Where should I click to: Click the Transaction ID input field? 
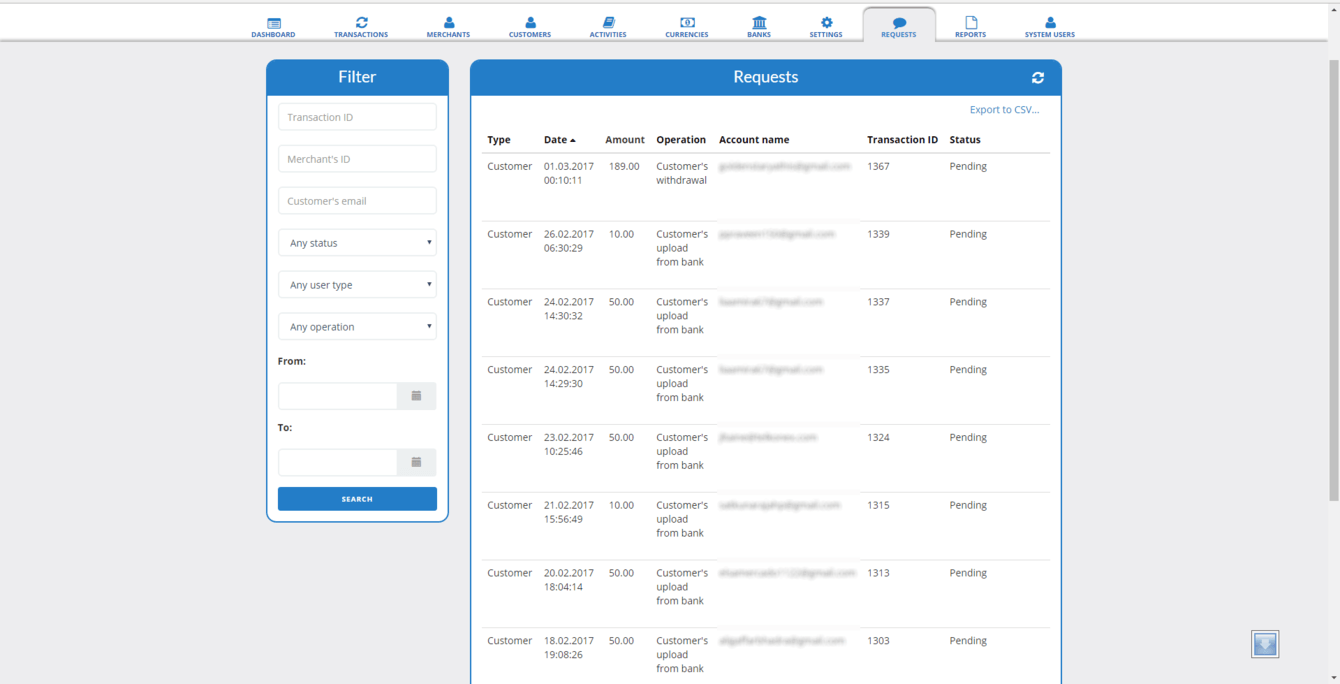(x=357, y=117)
